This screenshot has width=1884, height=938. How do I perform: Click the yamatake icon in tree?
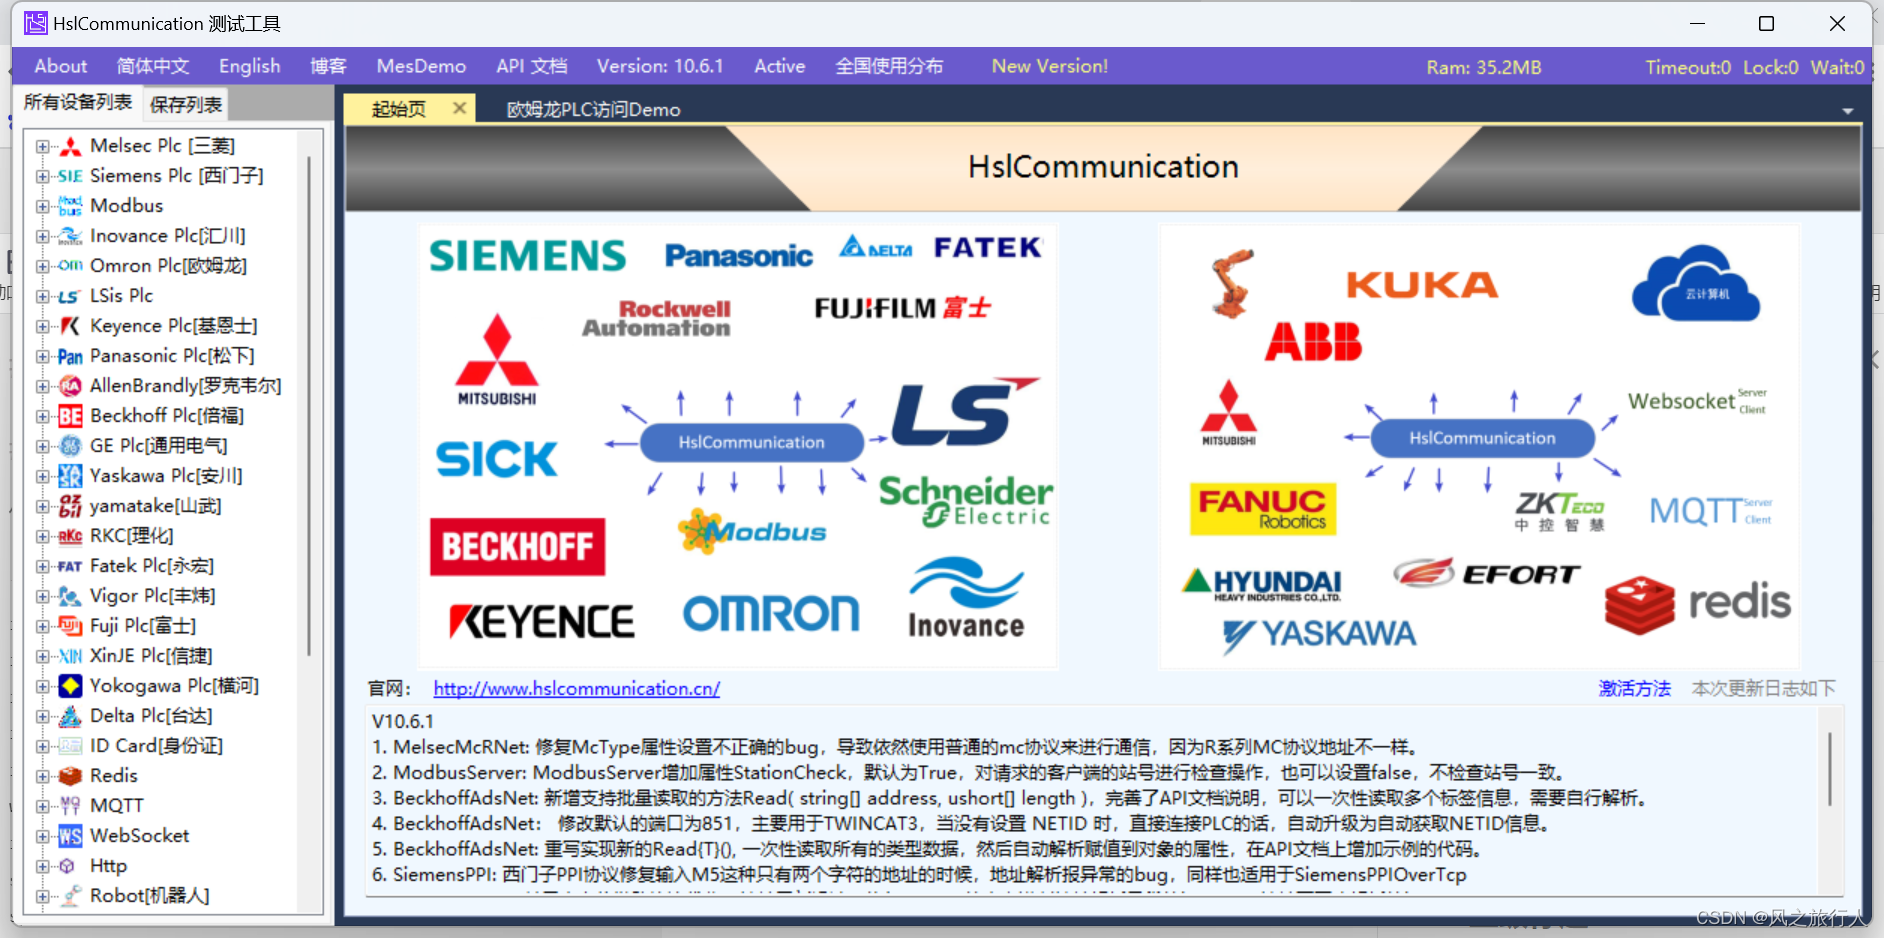tap(70, 506)
